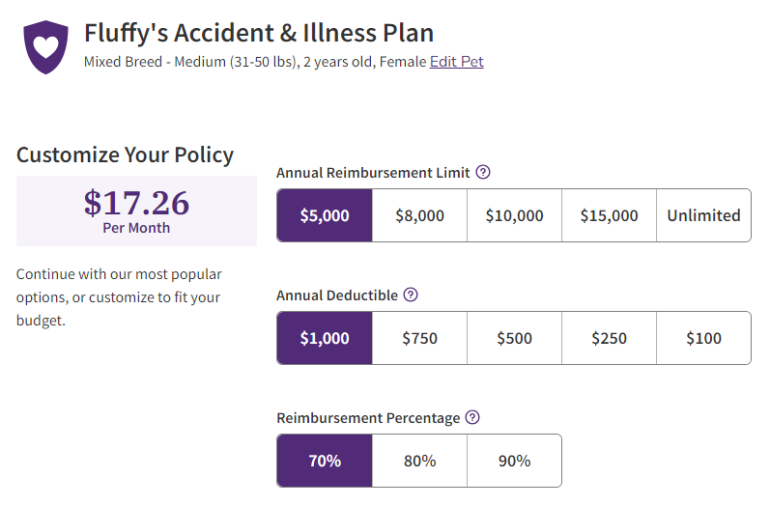Viewport: 770px width, 506px height.
Task: Select $5,000 annual reimbursement limit
Action: (325, 215)
